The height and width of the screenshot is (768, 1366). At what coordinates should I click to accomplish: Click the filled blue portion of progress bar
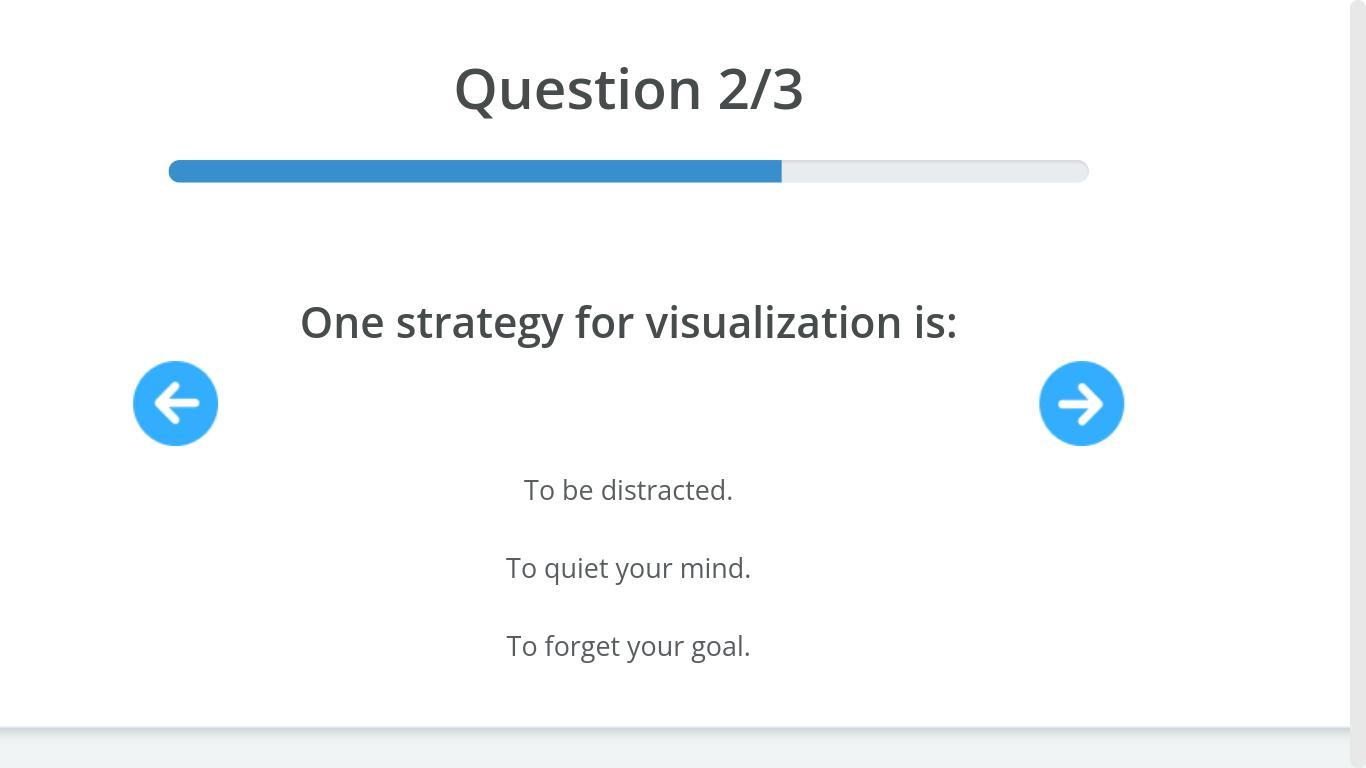[x=475, y=171]
